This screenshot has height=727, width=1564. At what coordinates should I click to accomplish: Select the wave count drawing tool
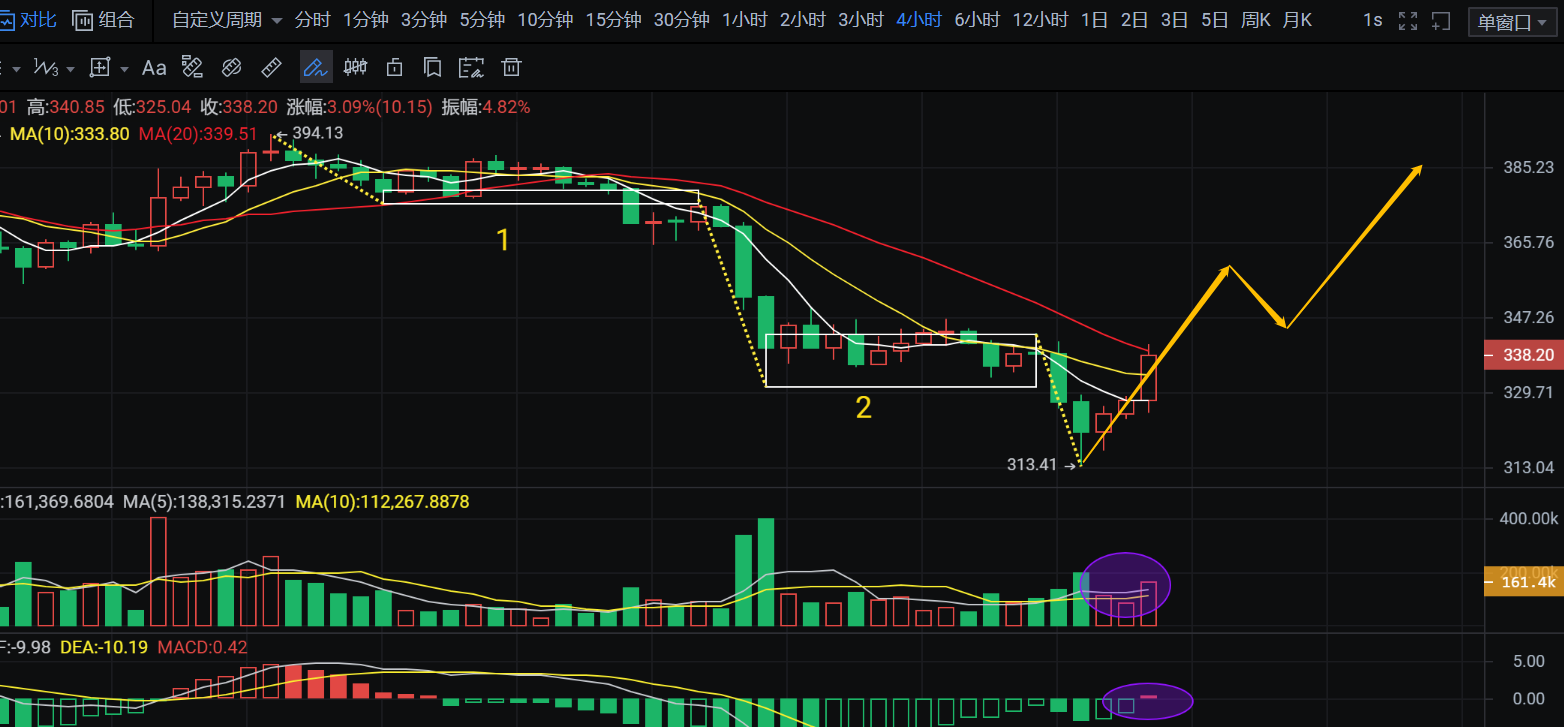point(46,68)
